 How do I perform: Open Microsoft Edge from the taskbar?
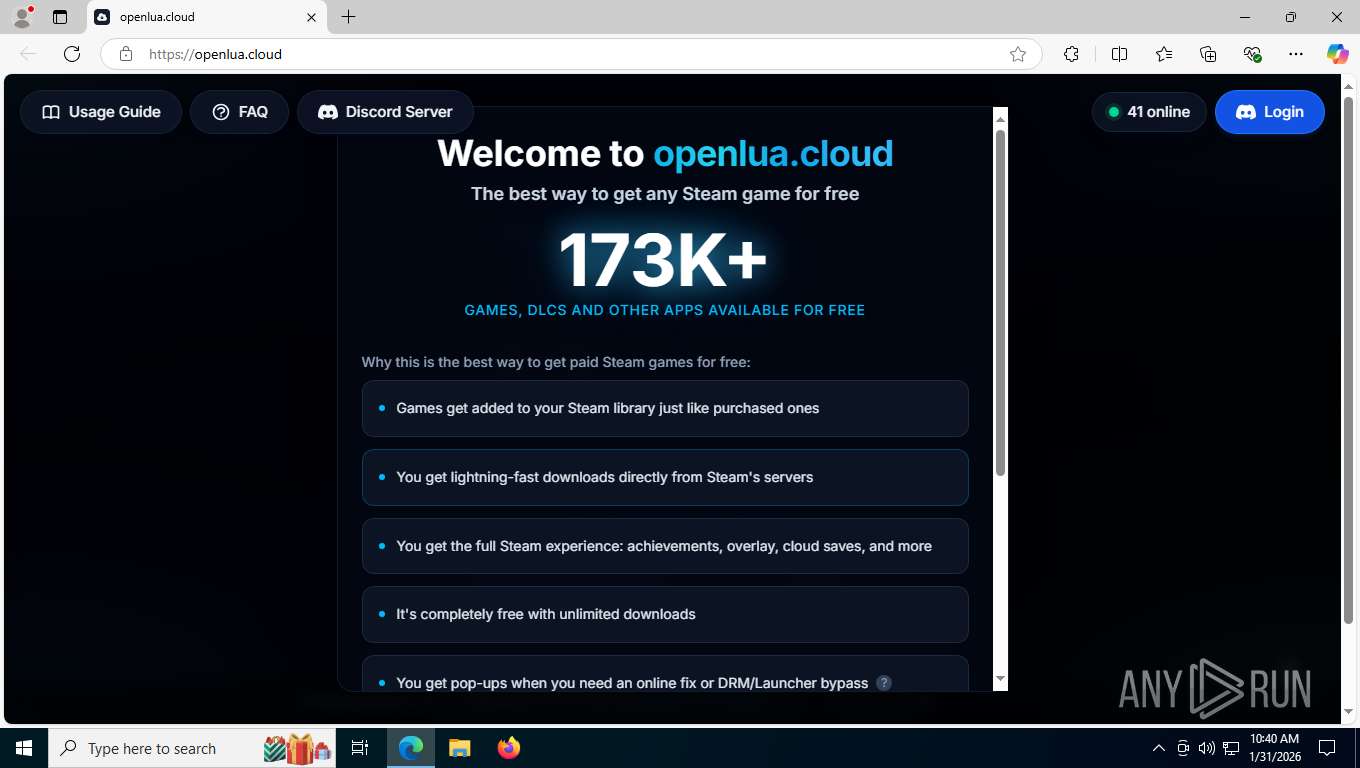click(x=411, y=748)
